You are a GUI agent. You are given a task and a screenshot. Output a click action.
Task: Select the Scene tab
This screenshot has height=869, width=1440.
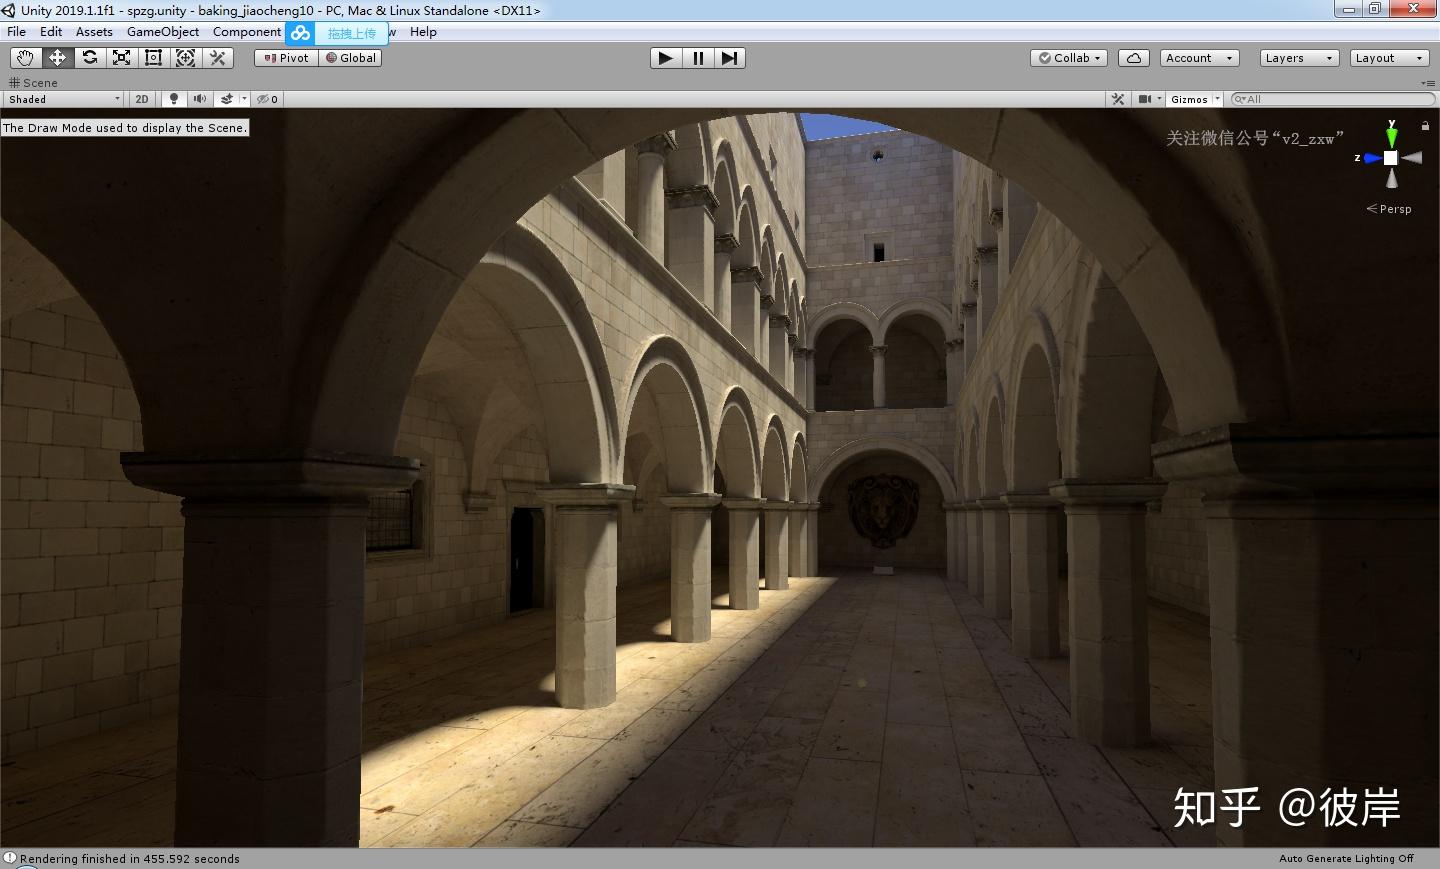coord(33,83)
